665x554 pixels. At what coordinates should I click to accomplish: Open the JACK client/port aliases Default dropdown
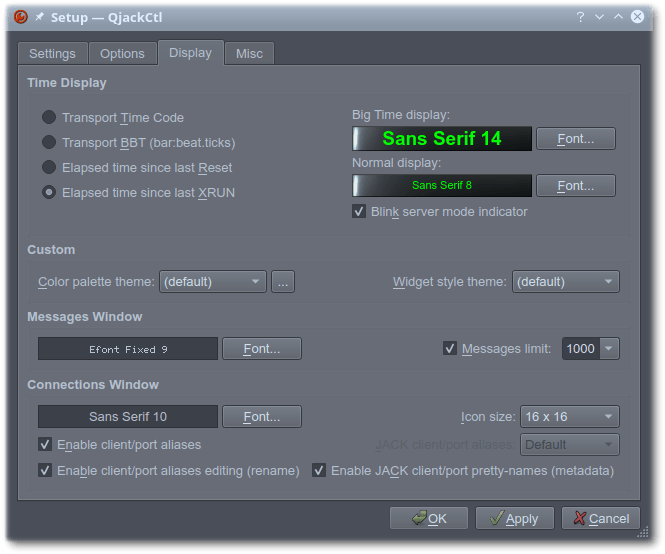[570, 445]
